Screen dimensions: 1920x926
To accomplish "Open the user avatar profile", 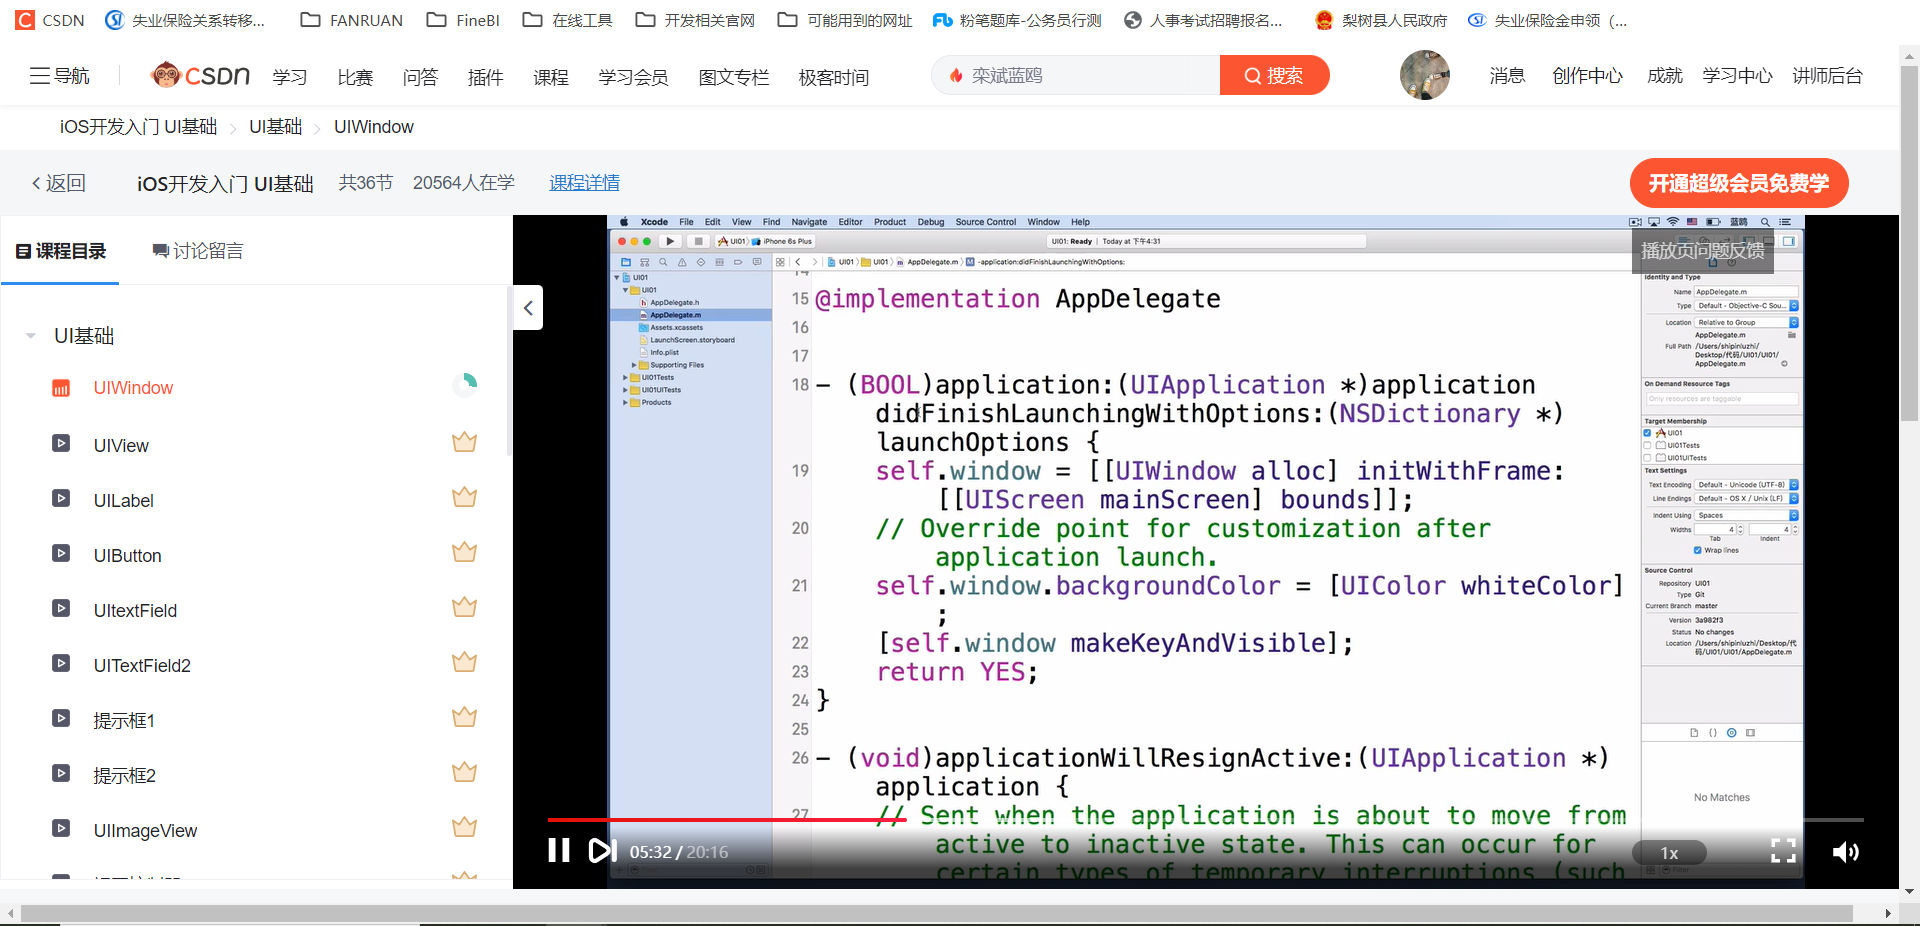I will pyautogui.click(x=1424, y=75).
